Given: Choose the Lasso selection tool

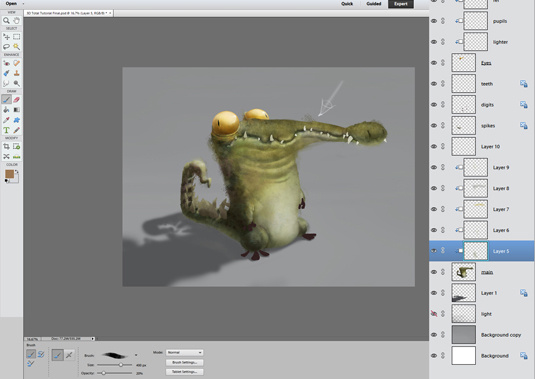Looking at the screenshot, I should click(6, 46).
